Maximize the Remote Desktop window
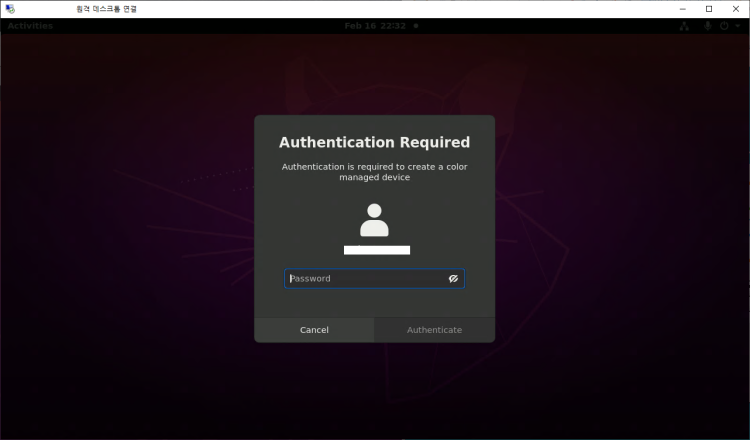Image resolution: width=750 pixels, height=440 pixels. pyautogui.click(x=708, y=8)
